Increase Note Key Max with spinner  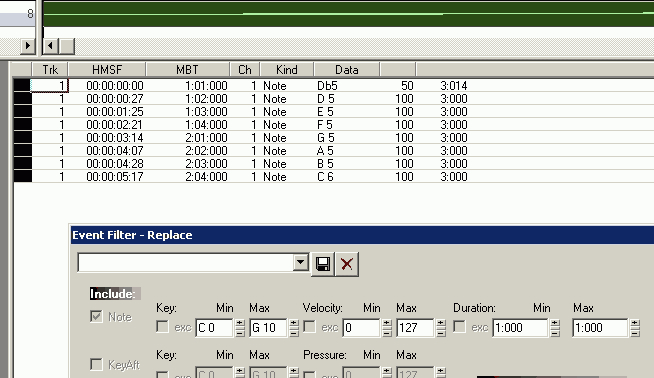[x=294, y=323]
